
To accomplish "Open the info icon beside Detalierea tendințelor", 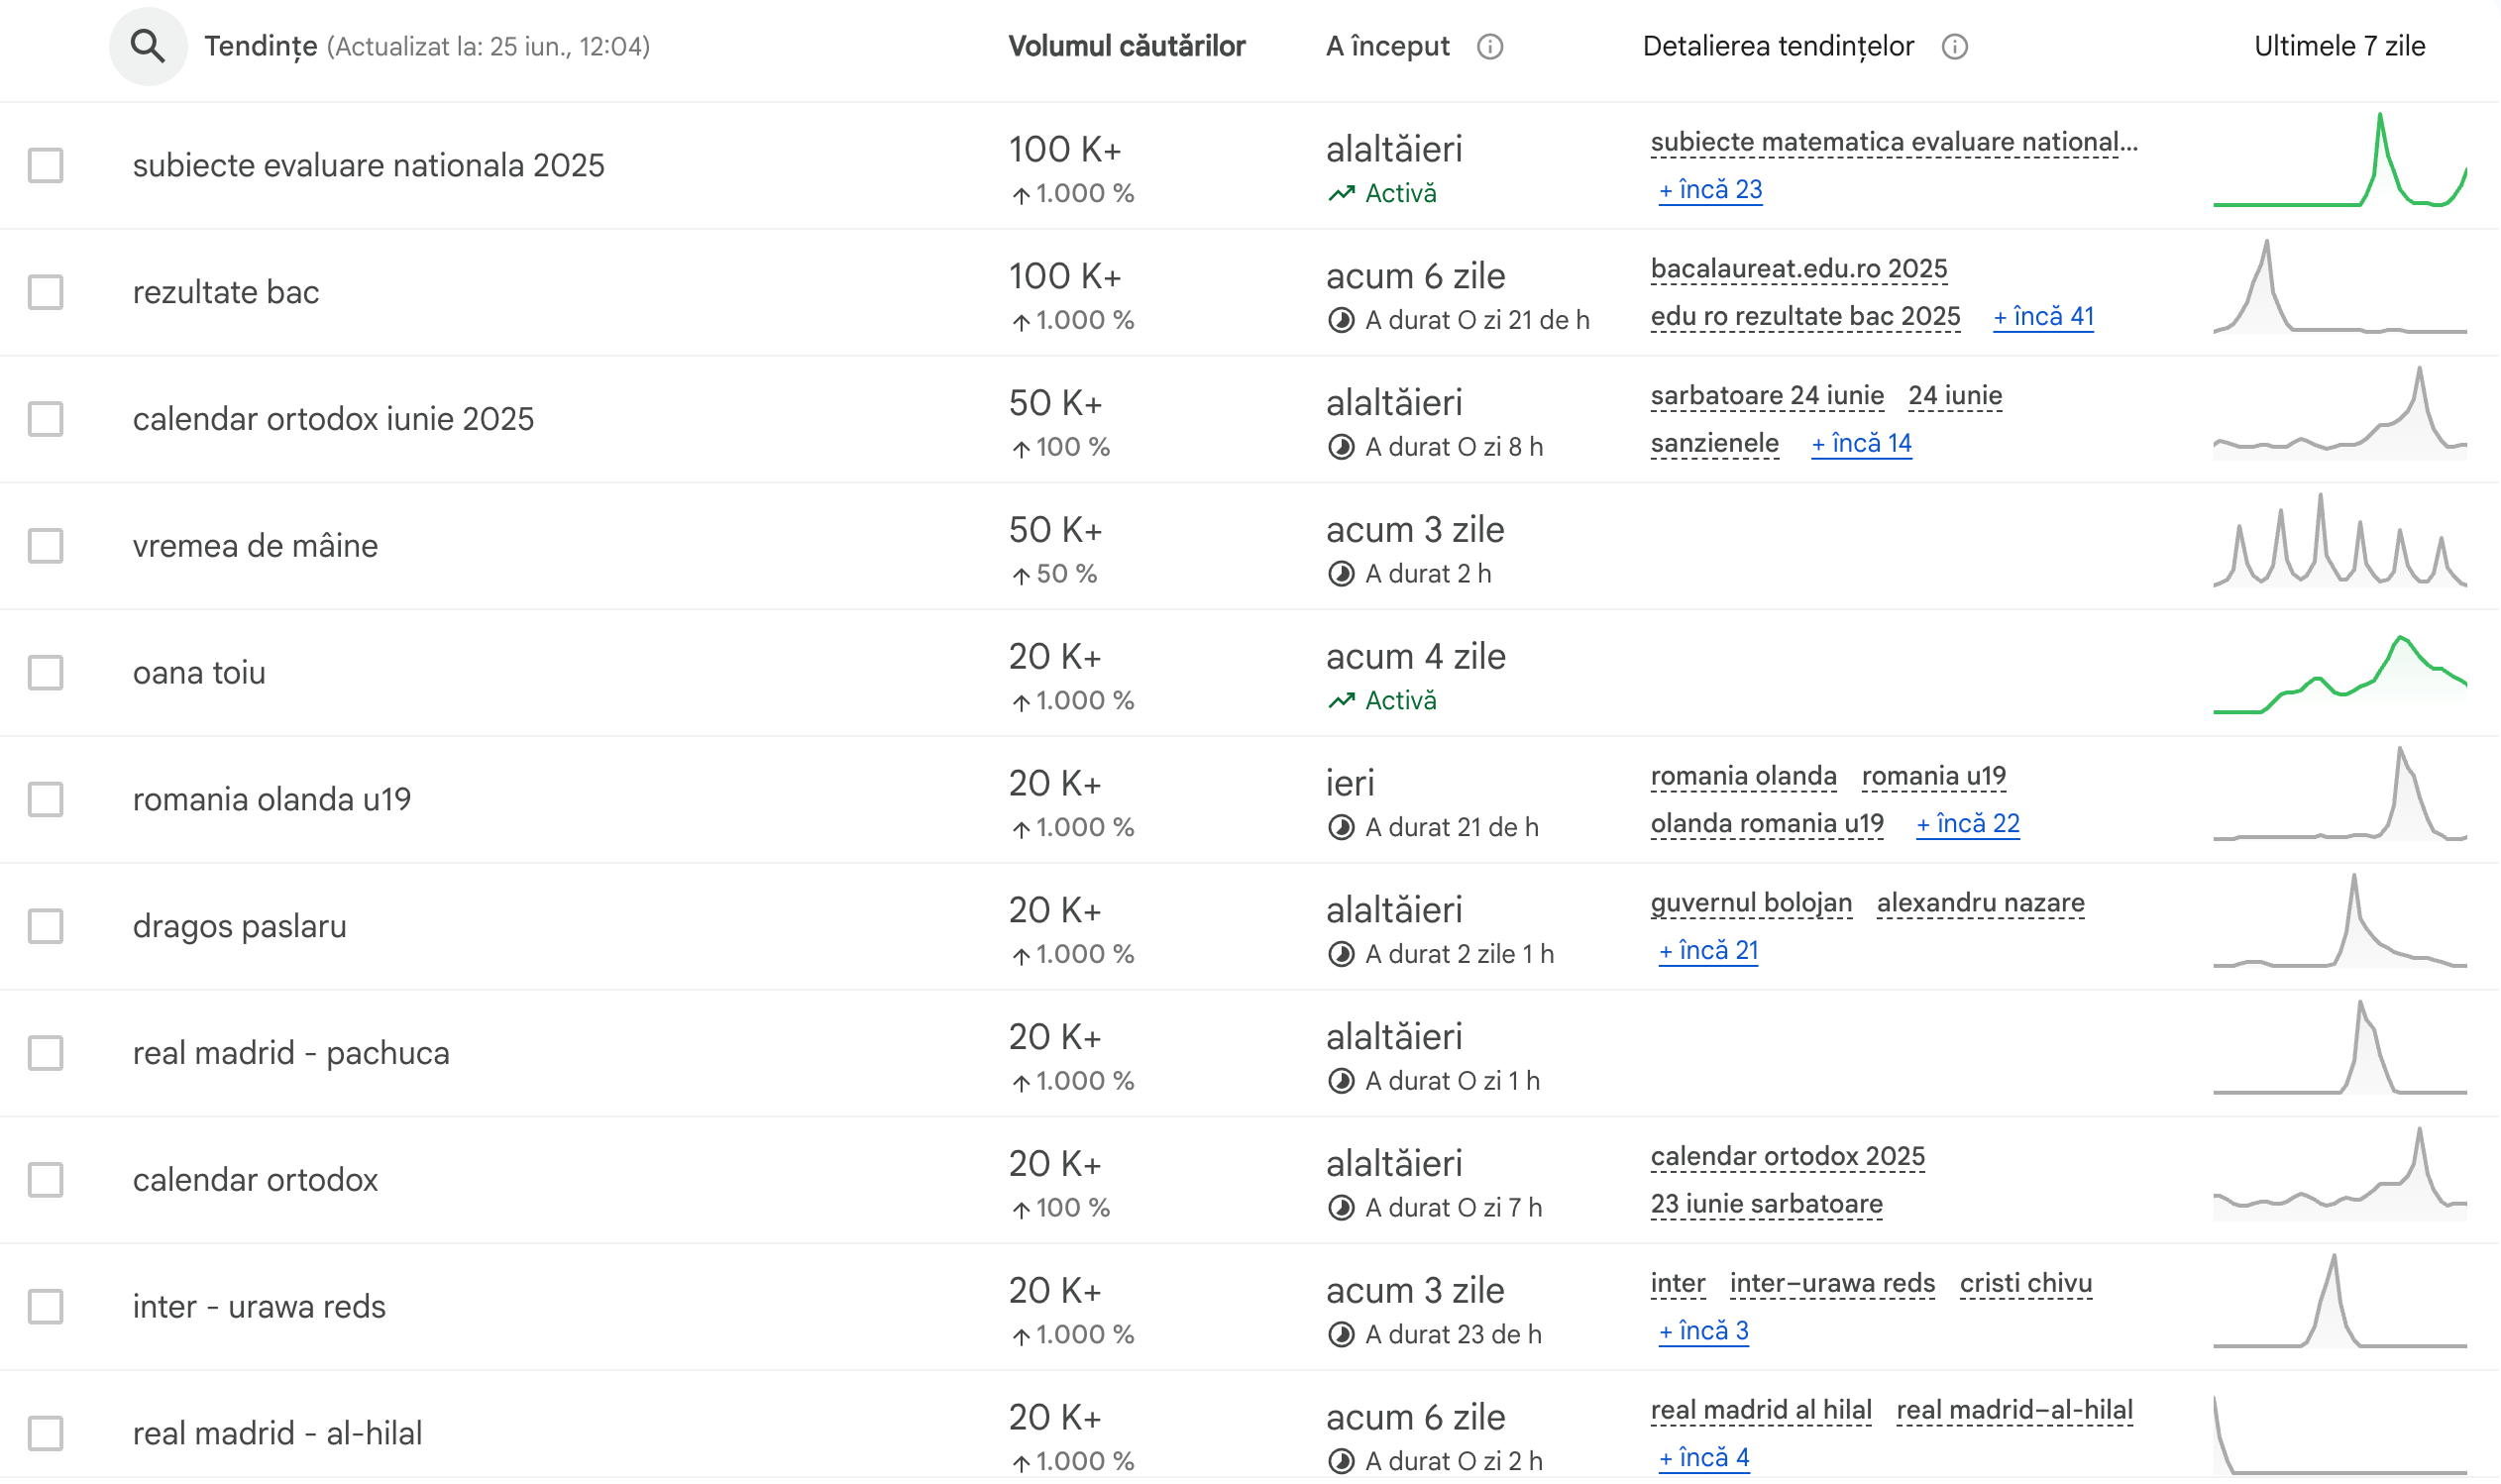I will 1955,47.
